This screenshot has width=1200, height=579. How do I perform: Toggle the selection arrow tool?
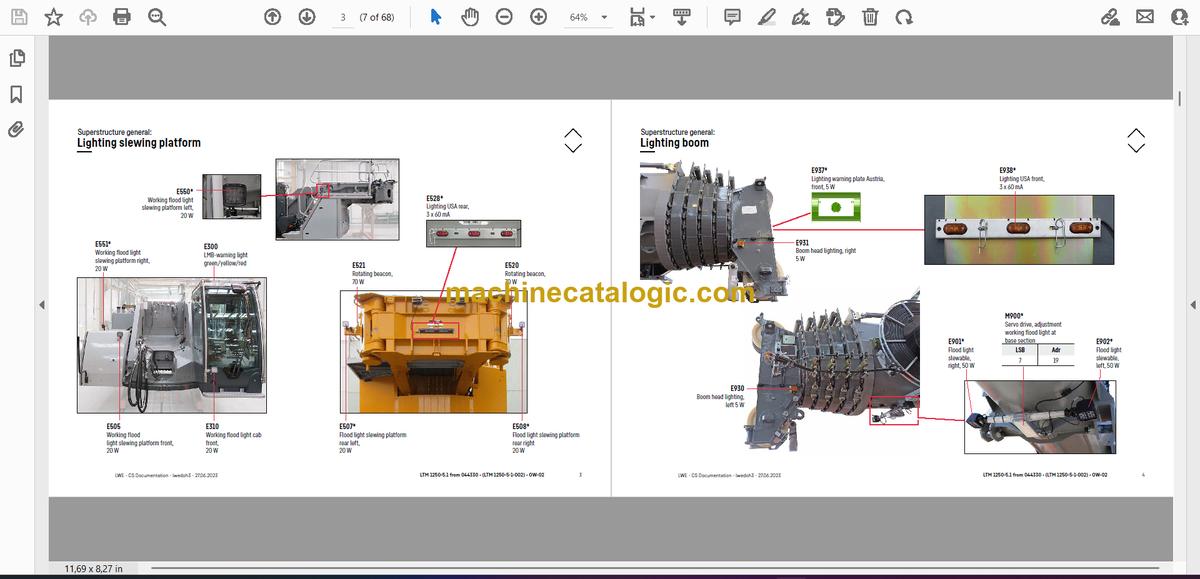click(436, 17)
